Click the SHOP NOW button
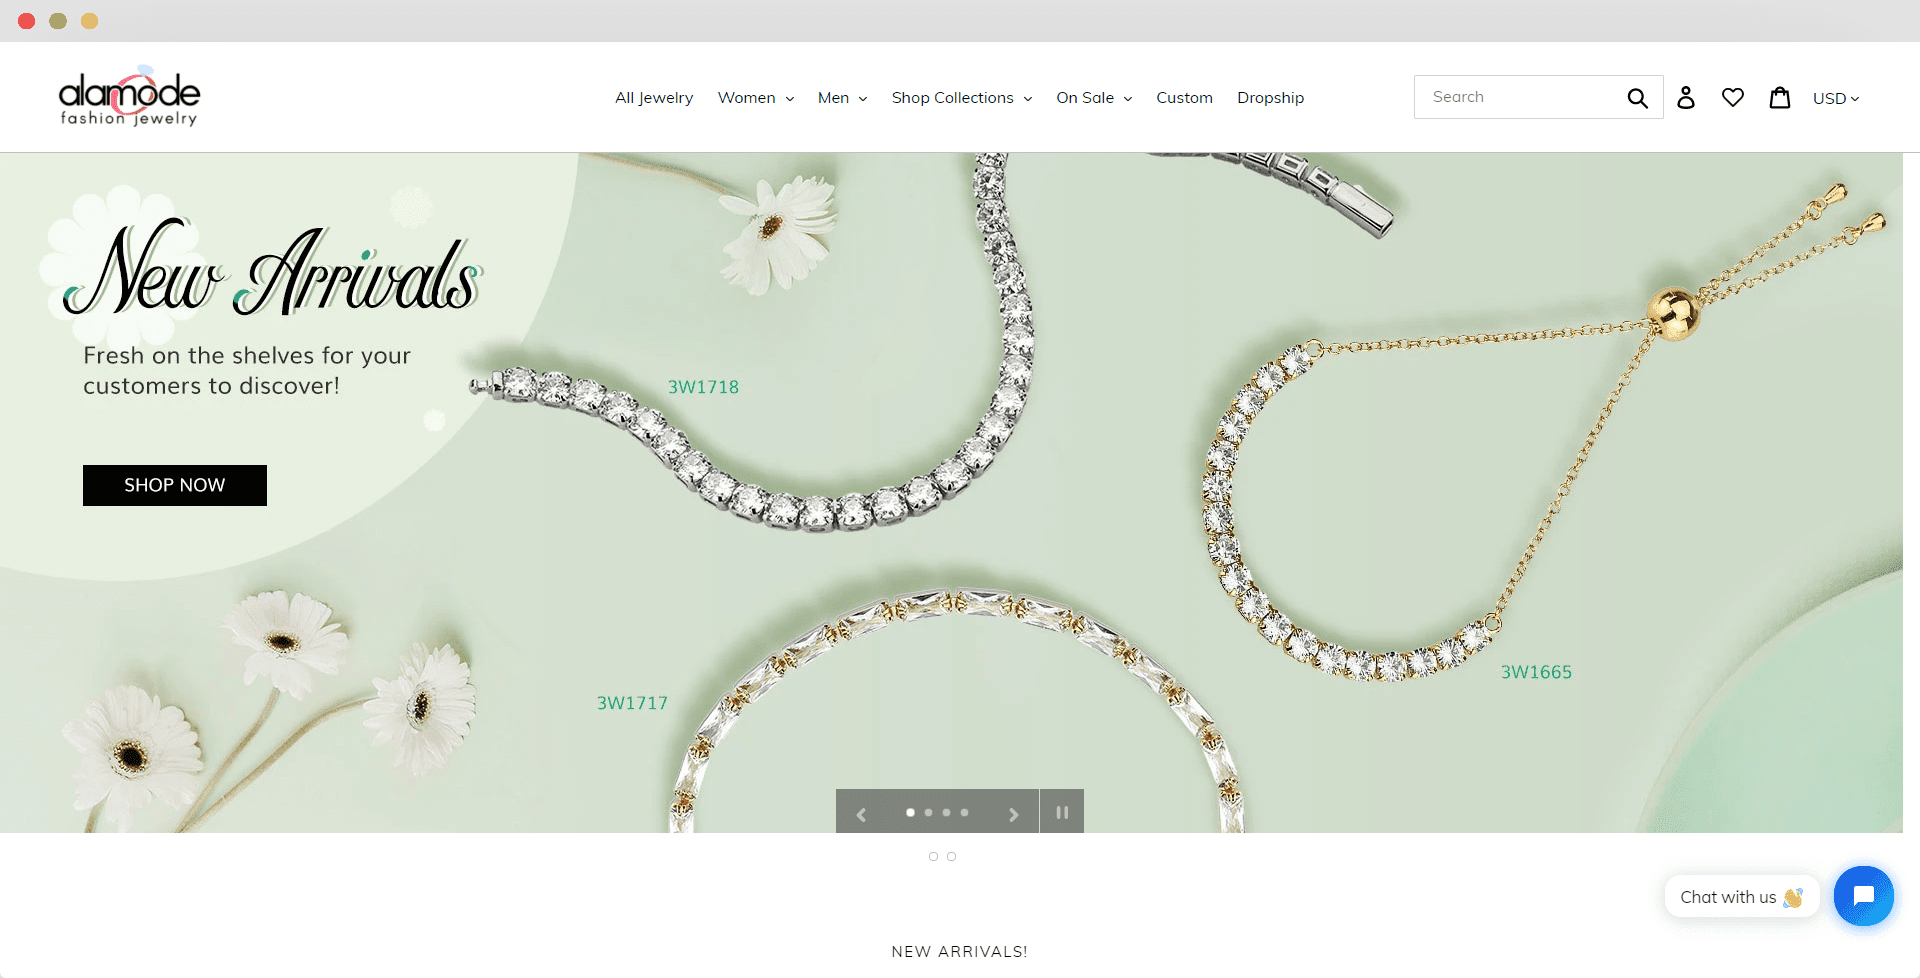 pyautogui.click(x=175, y=485)
